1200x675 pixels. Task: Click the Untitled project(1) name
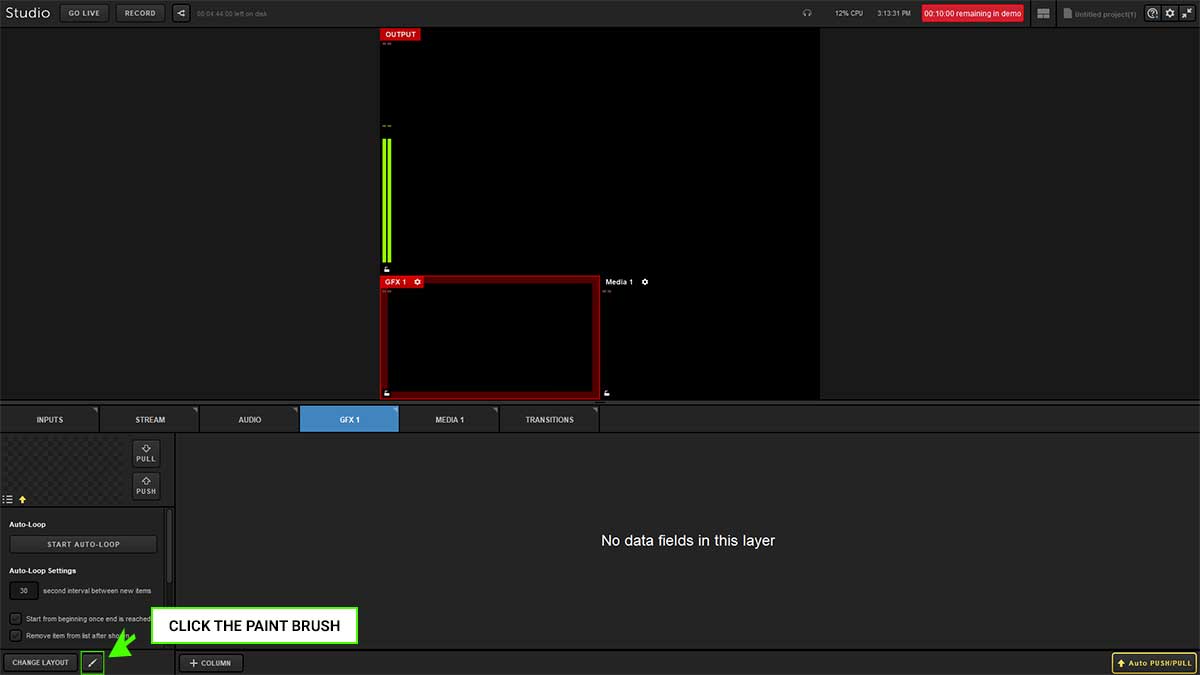coord(1106,14)
